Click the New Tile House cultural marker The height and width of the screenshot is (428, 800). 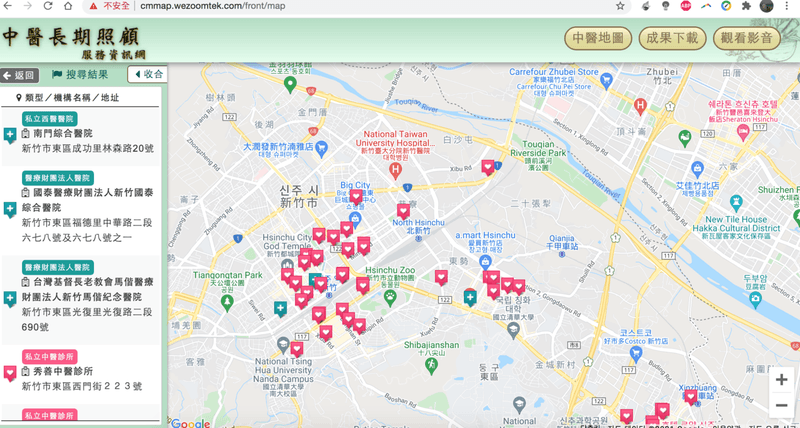coord(736,203)
